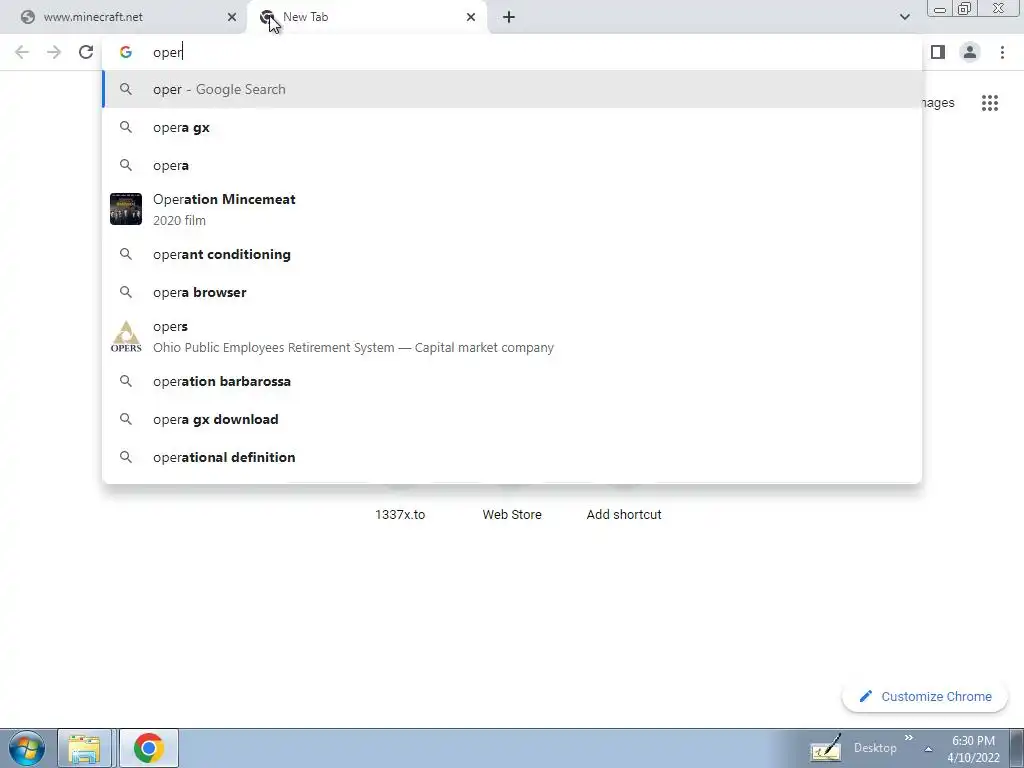
Task: Open the handwriting input panel icon
Action: 825,748
